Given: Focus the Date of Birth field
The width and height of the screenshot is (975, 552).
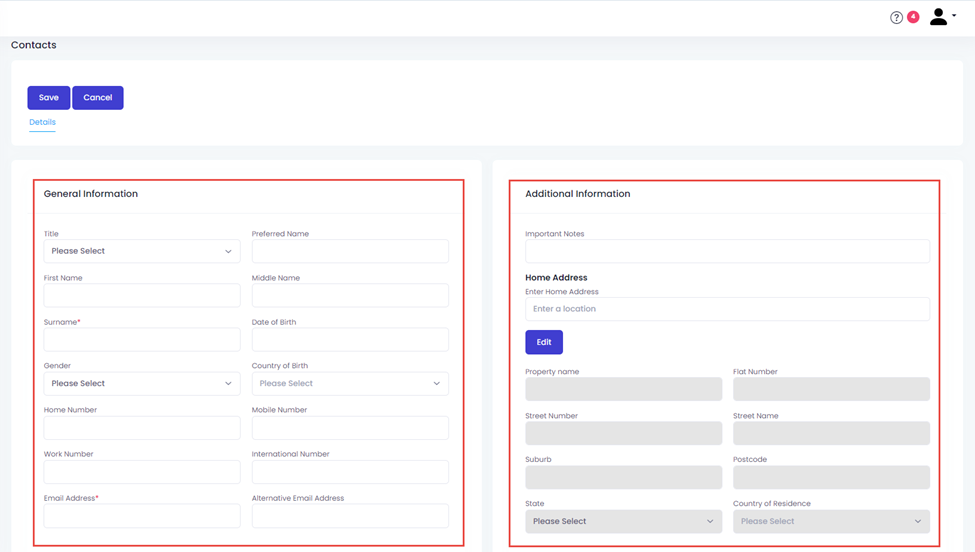Looking at the screenshot, I should [350, 339].
